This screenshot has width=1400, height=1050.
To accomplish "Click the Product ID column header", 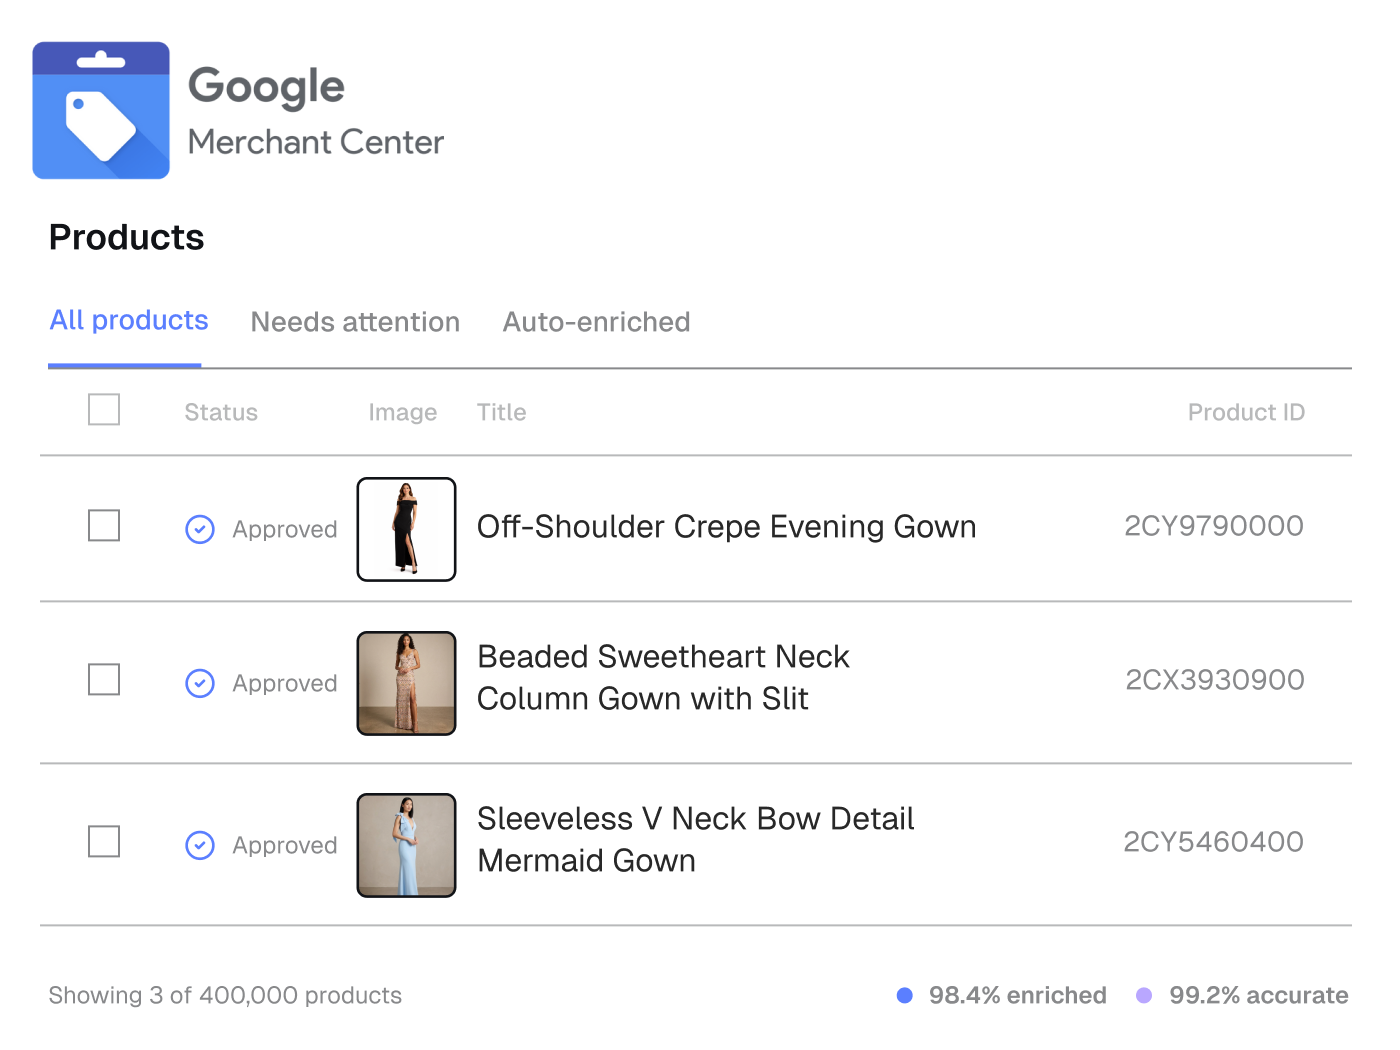I will (1245, 412).
